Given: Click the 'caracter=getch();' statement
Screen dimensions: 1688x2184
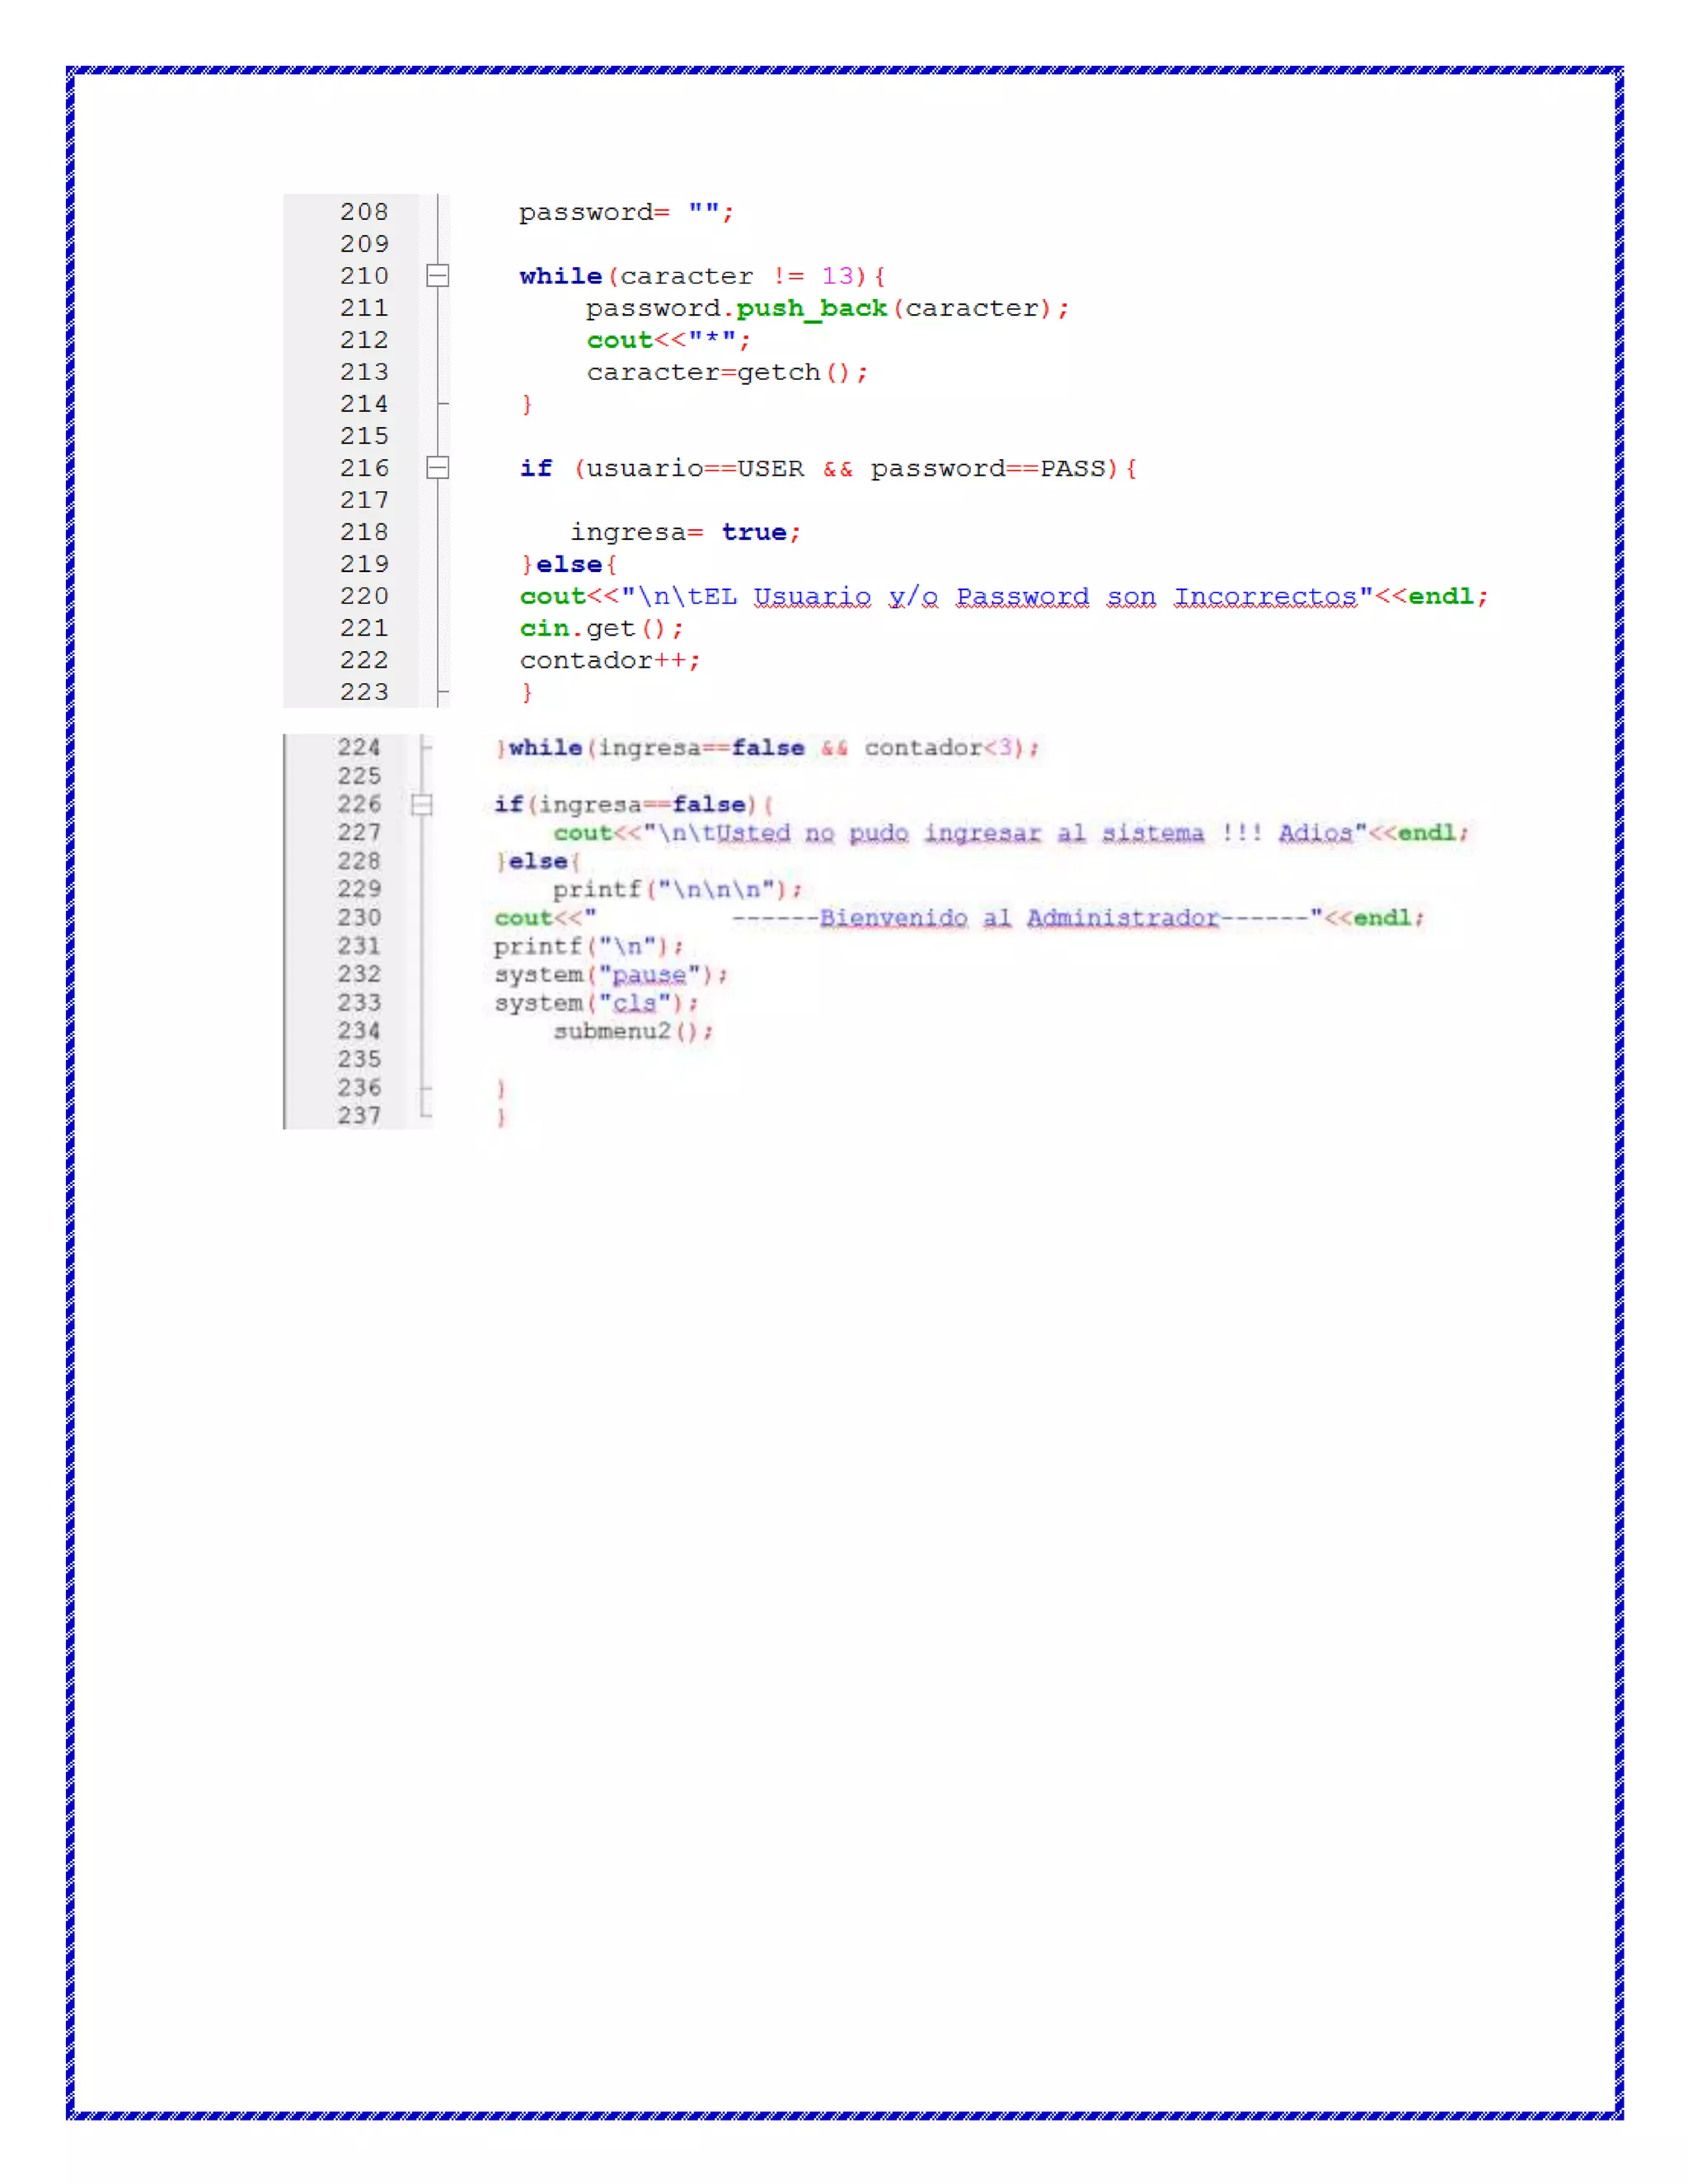Looking at the screenshot, I should click(727, 372).
